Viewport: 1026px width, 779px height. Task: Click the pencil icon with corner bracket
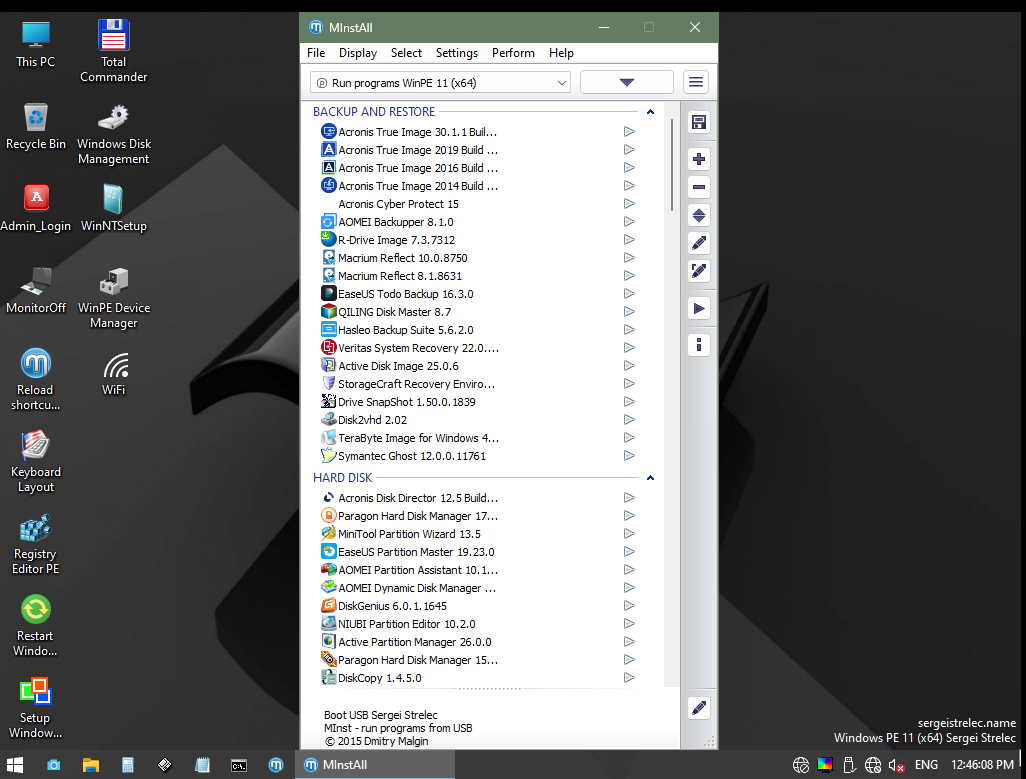pyautogui.click(x=699, y=271)
